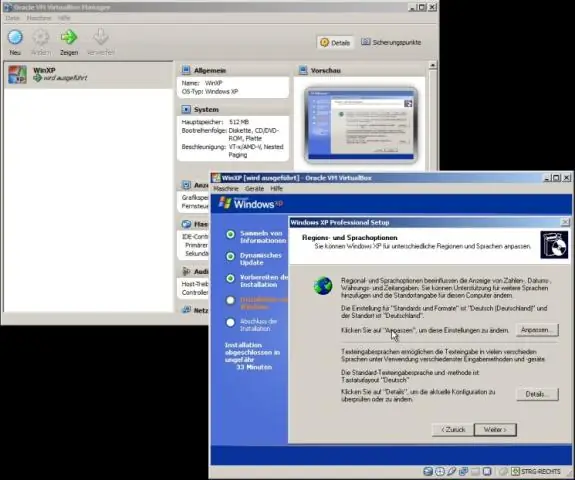Screen dimensions: 575x480
Task: Click the setup CD icon in dialog header
Action: [554, 244]
